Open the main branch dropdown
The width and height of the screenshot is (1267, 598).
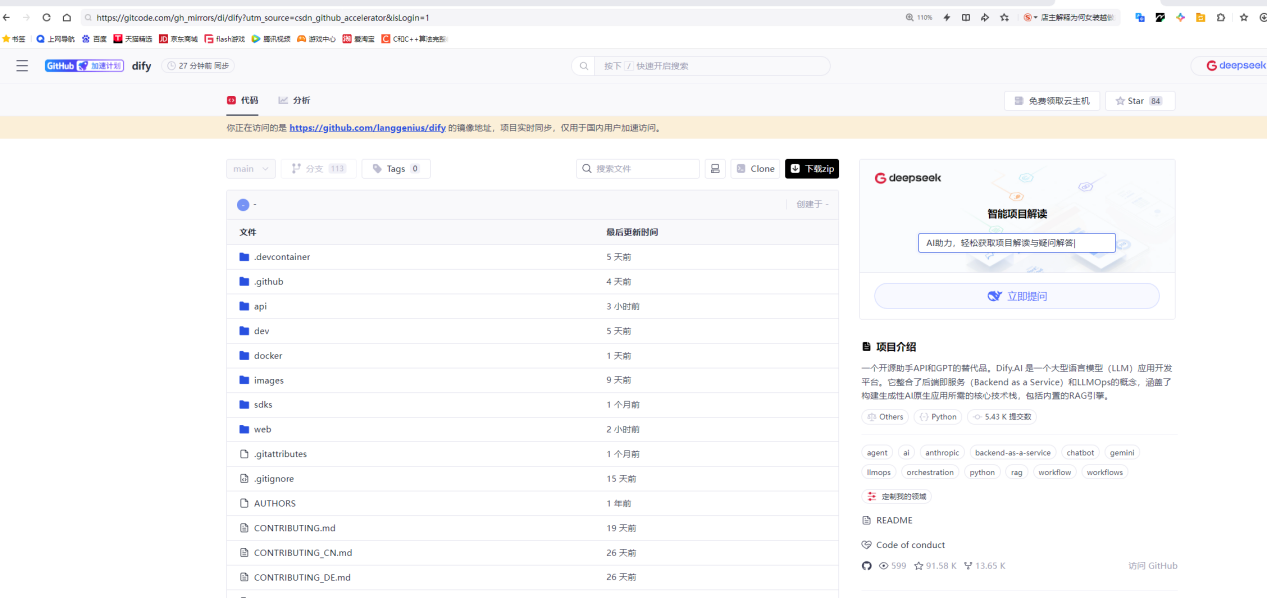click(250, 168)
